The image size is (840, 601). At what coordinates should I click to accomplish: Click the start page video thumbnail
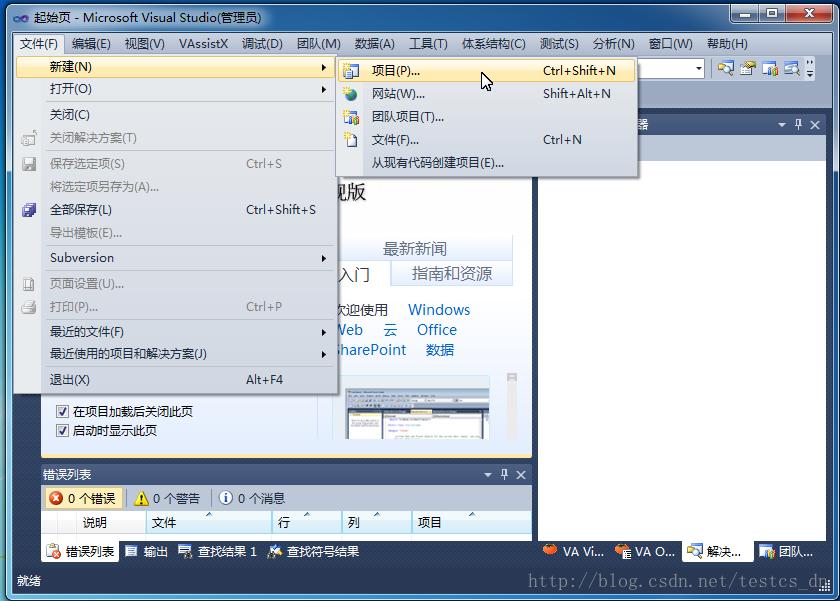(x=417, y=414)
